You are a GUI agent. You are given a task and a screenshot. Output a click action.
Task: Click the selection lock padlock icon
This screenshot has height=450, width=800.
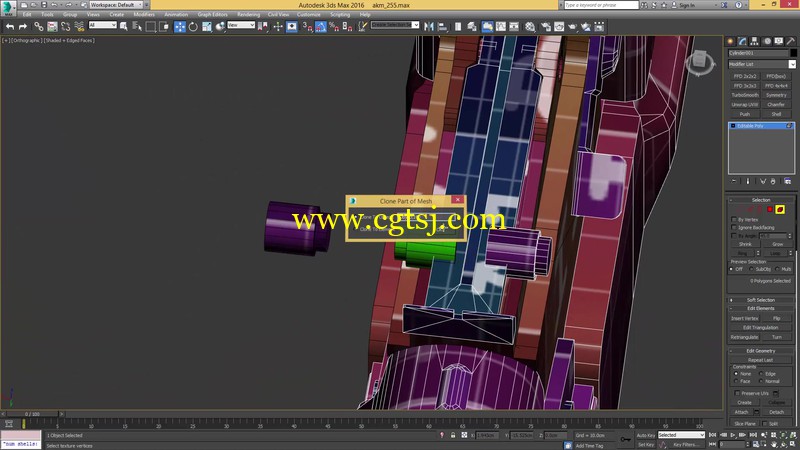[x=453, y=435]
